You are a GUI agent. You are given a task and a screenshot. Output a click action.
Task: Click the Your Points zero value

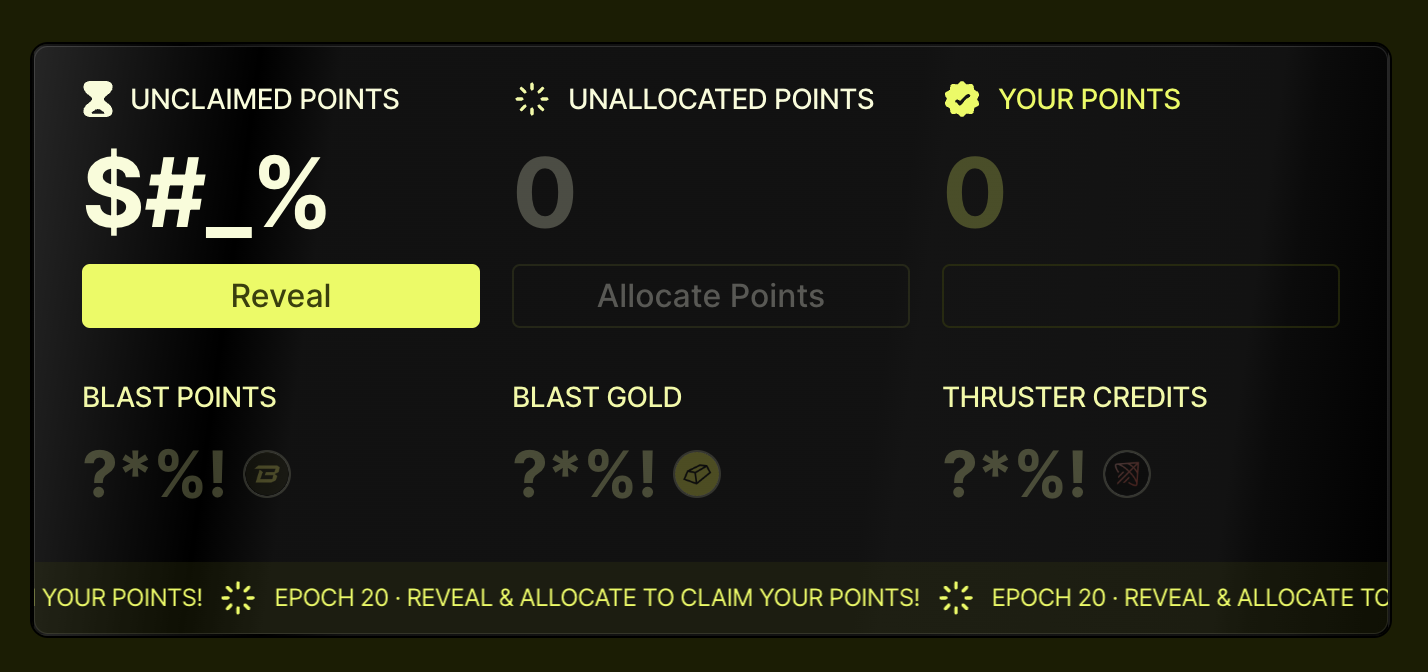coord(975,194)
